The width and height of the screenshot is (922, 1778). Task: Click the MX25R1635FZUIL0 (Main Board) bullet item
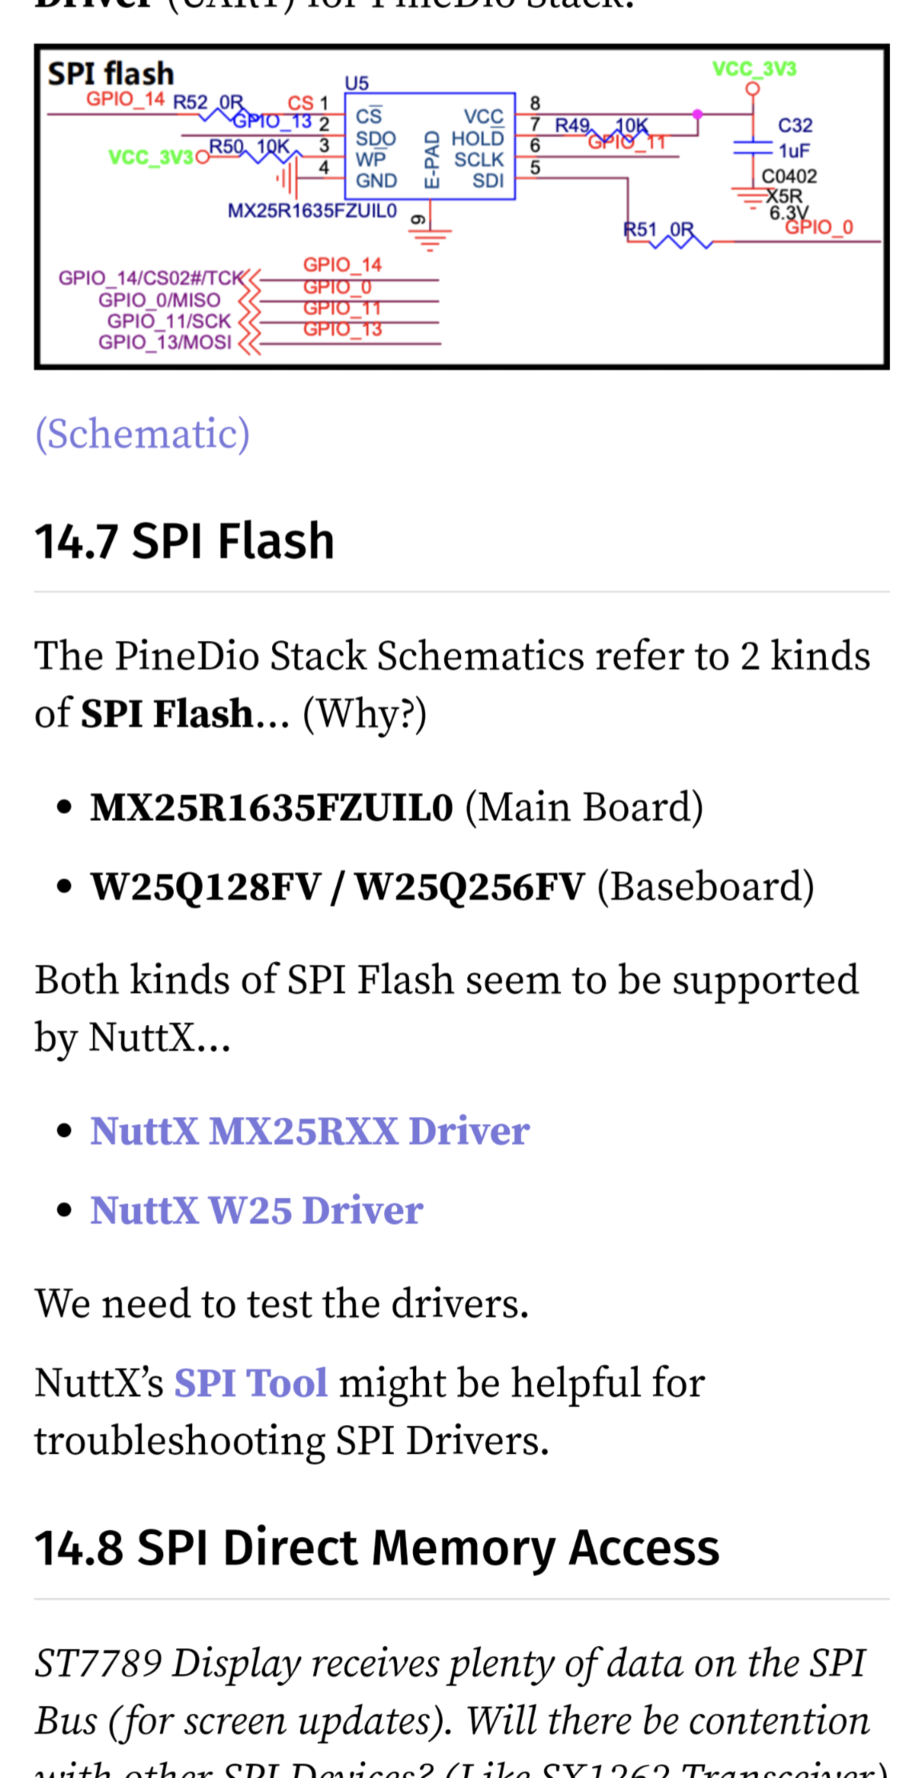396,807
